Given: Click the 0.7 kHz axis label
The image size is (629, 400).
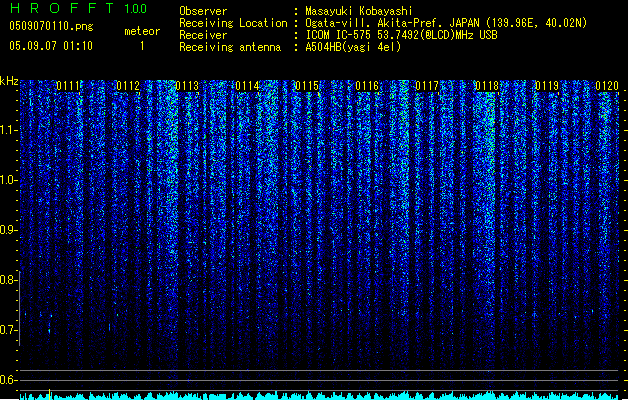Looking at the screenshot, I should pyautogui.click(x=9, y=330).
